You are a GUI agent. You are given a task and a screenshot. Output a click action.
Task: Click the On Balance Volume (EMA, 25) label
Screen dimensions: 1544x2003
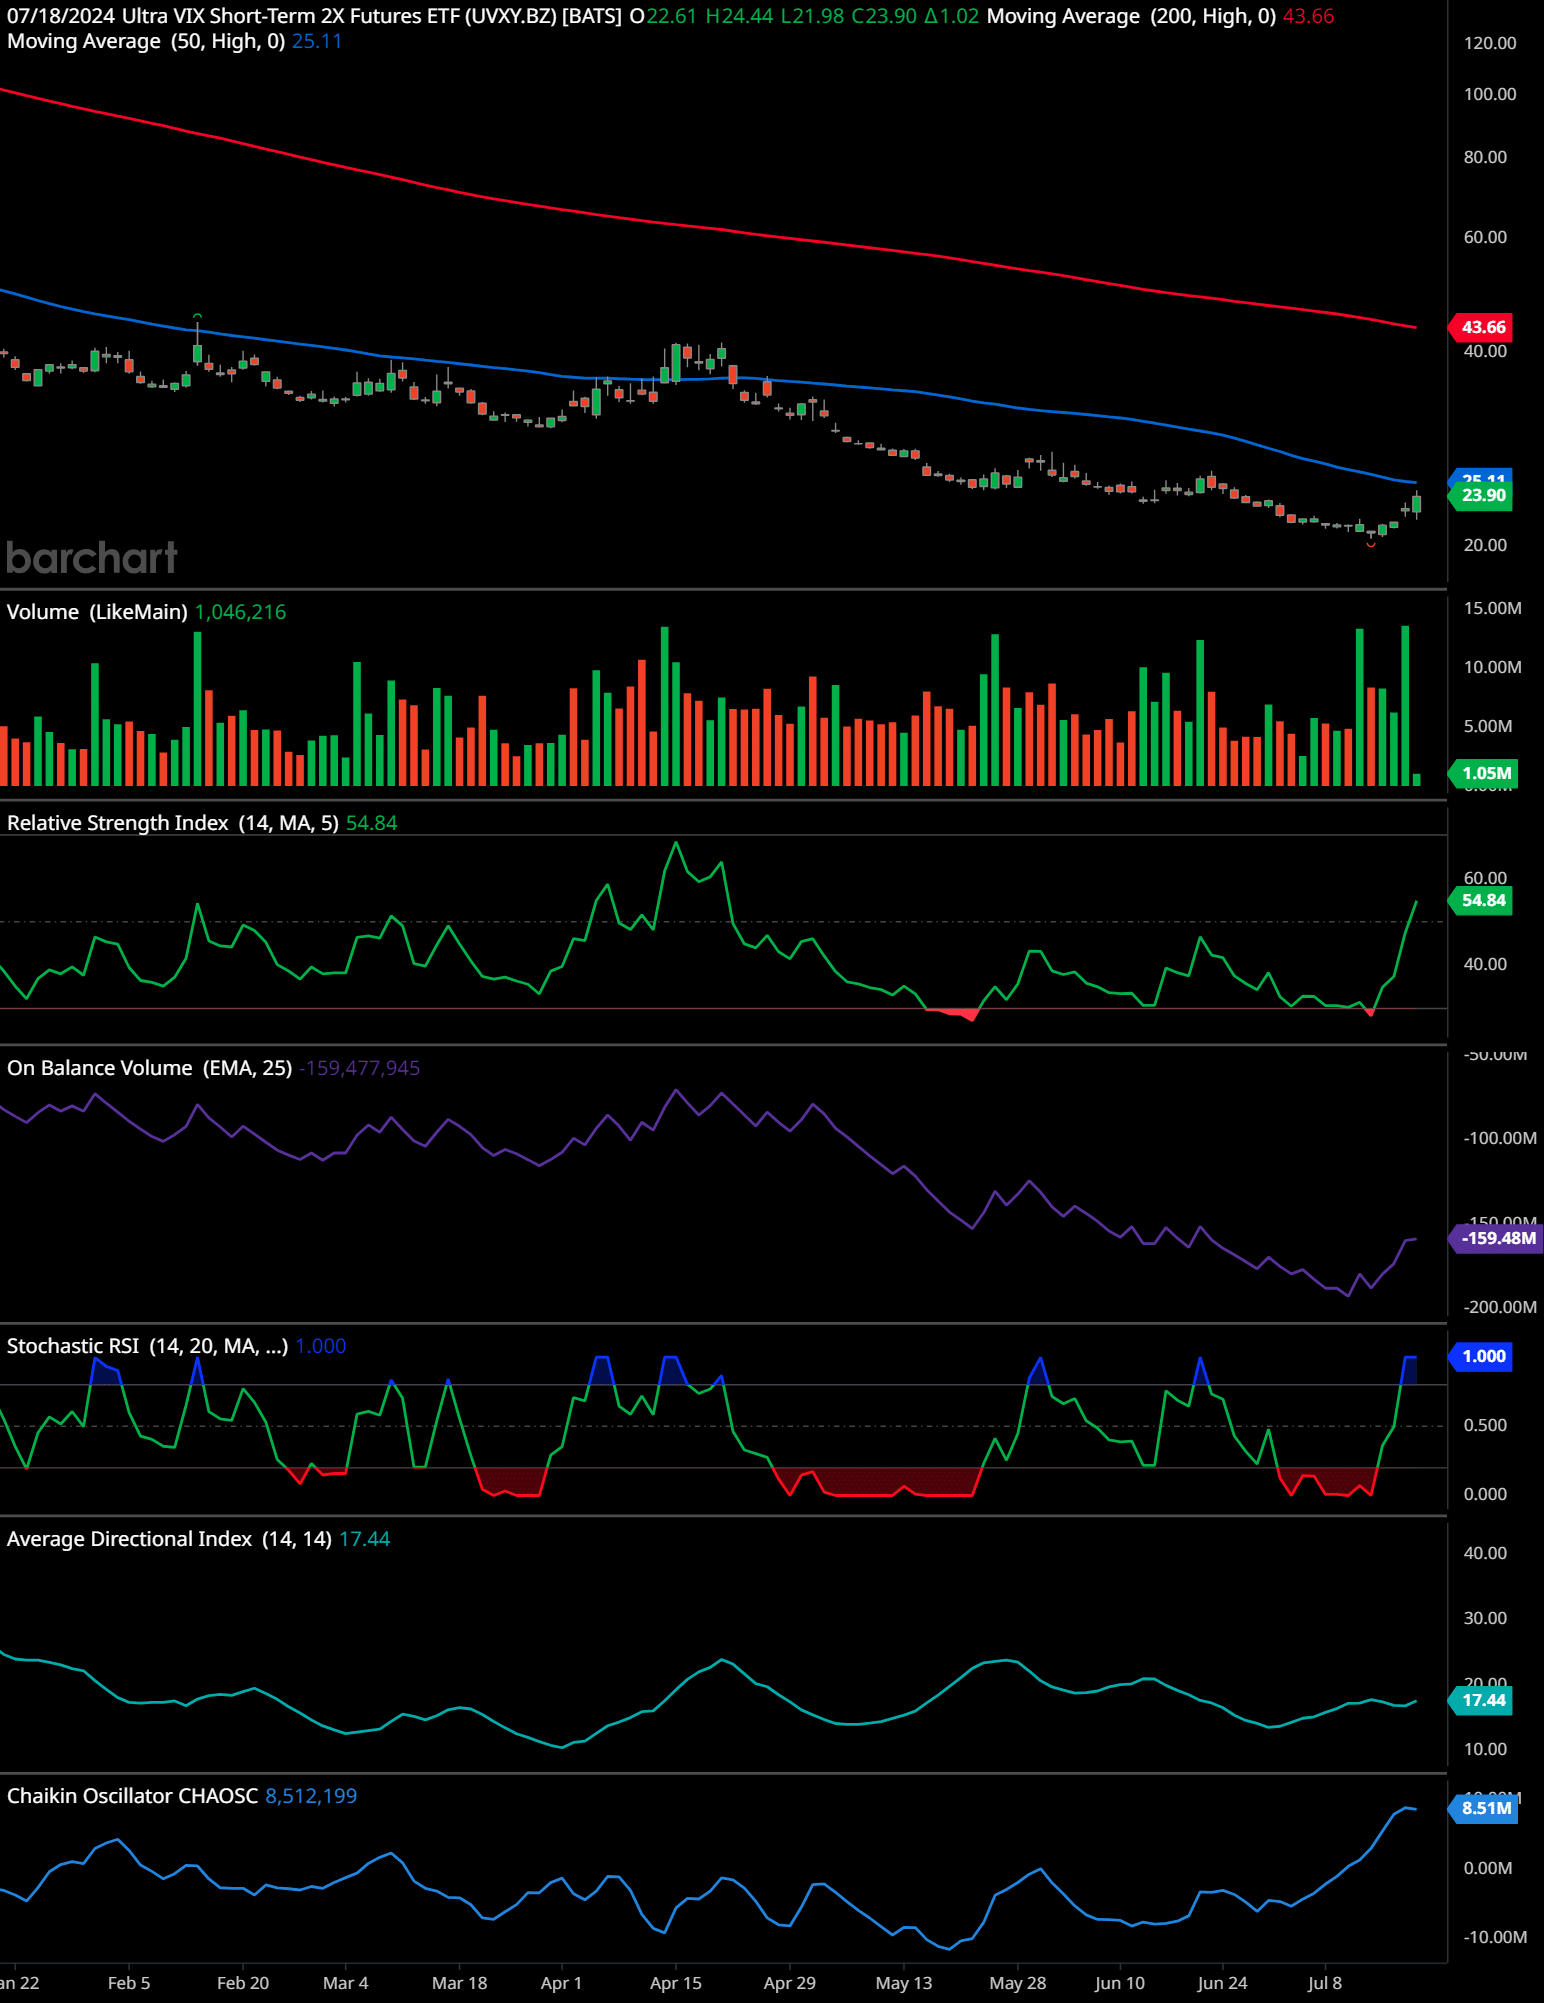(150, 1068)
